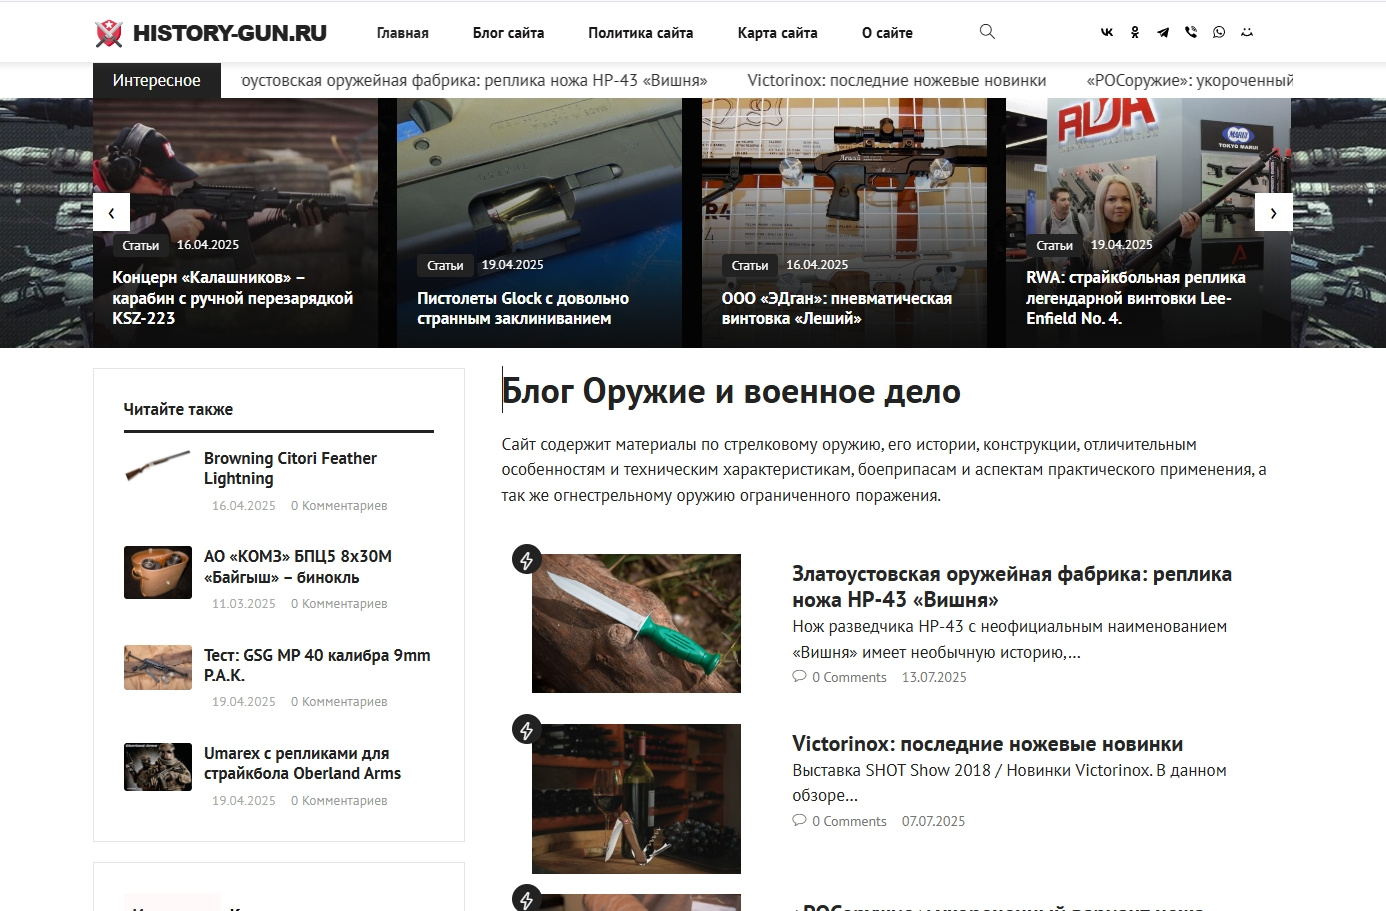Open the Odnoklassniki social link
The image size is (1386, 911).
1135,32
